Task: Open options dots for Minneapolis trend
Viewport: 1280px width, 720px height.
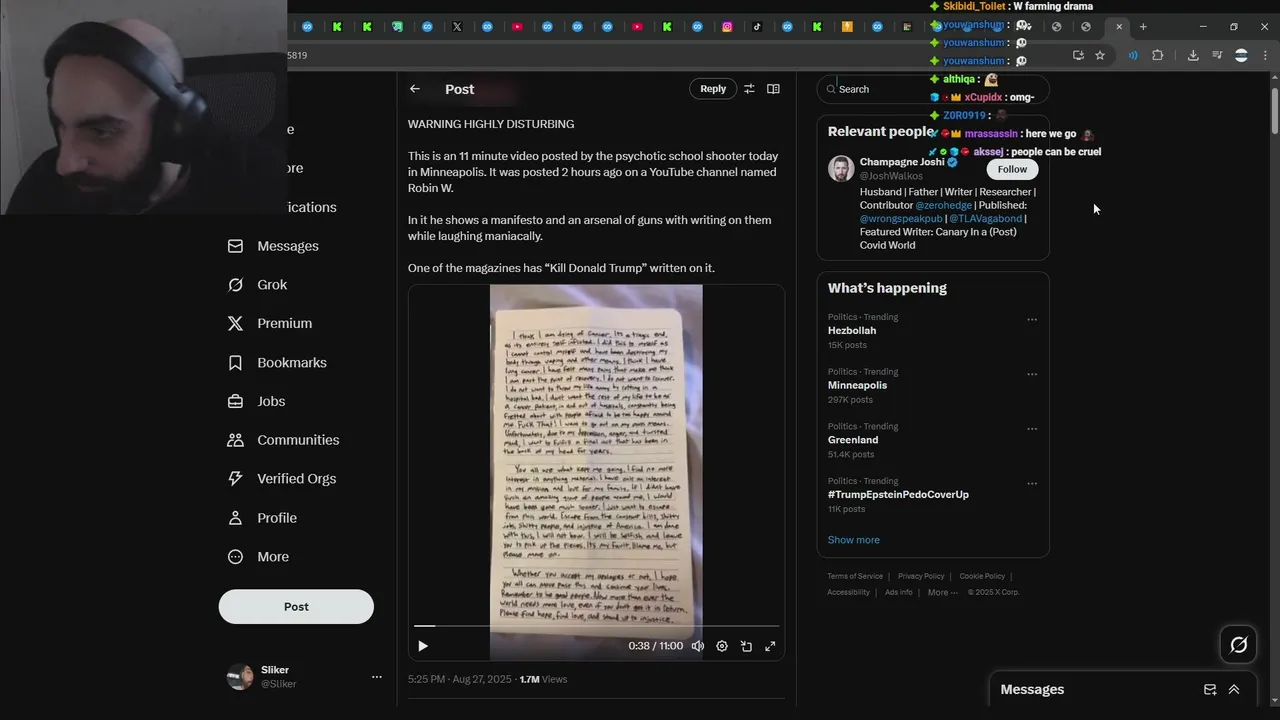Action: pos(1032,375)
